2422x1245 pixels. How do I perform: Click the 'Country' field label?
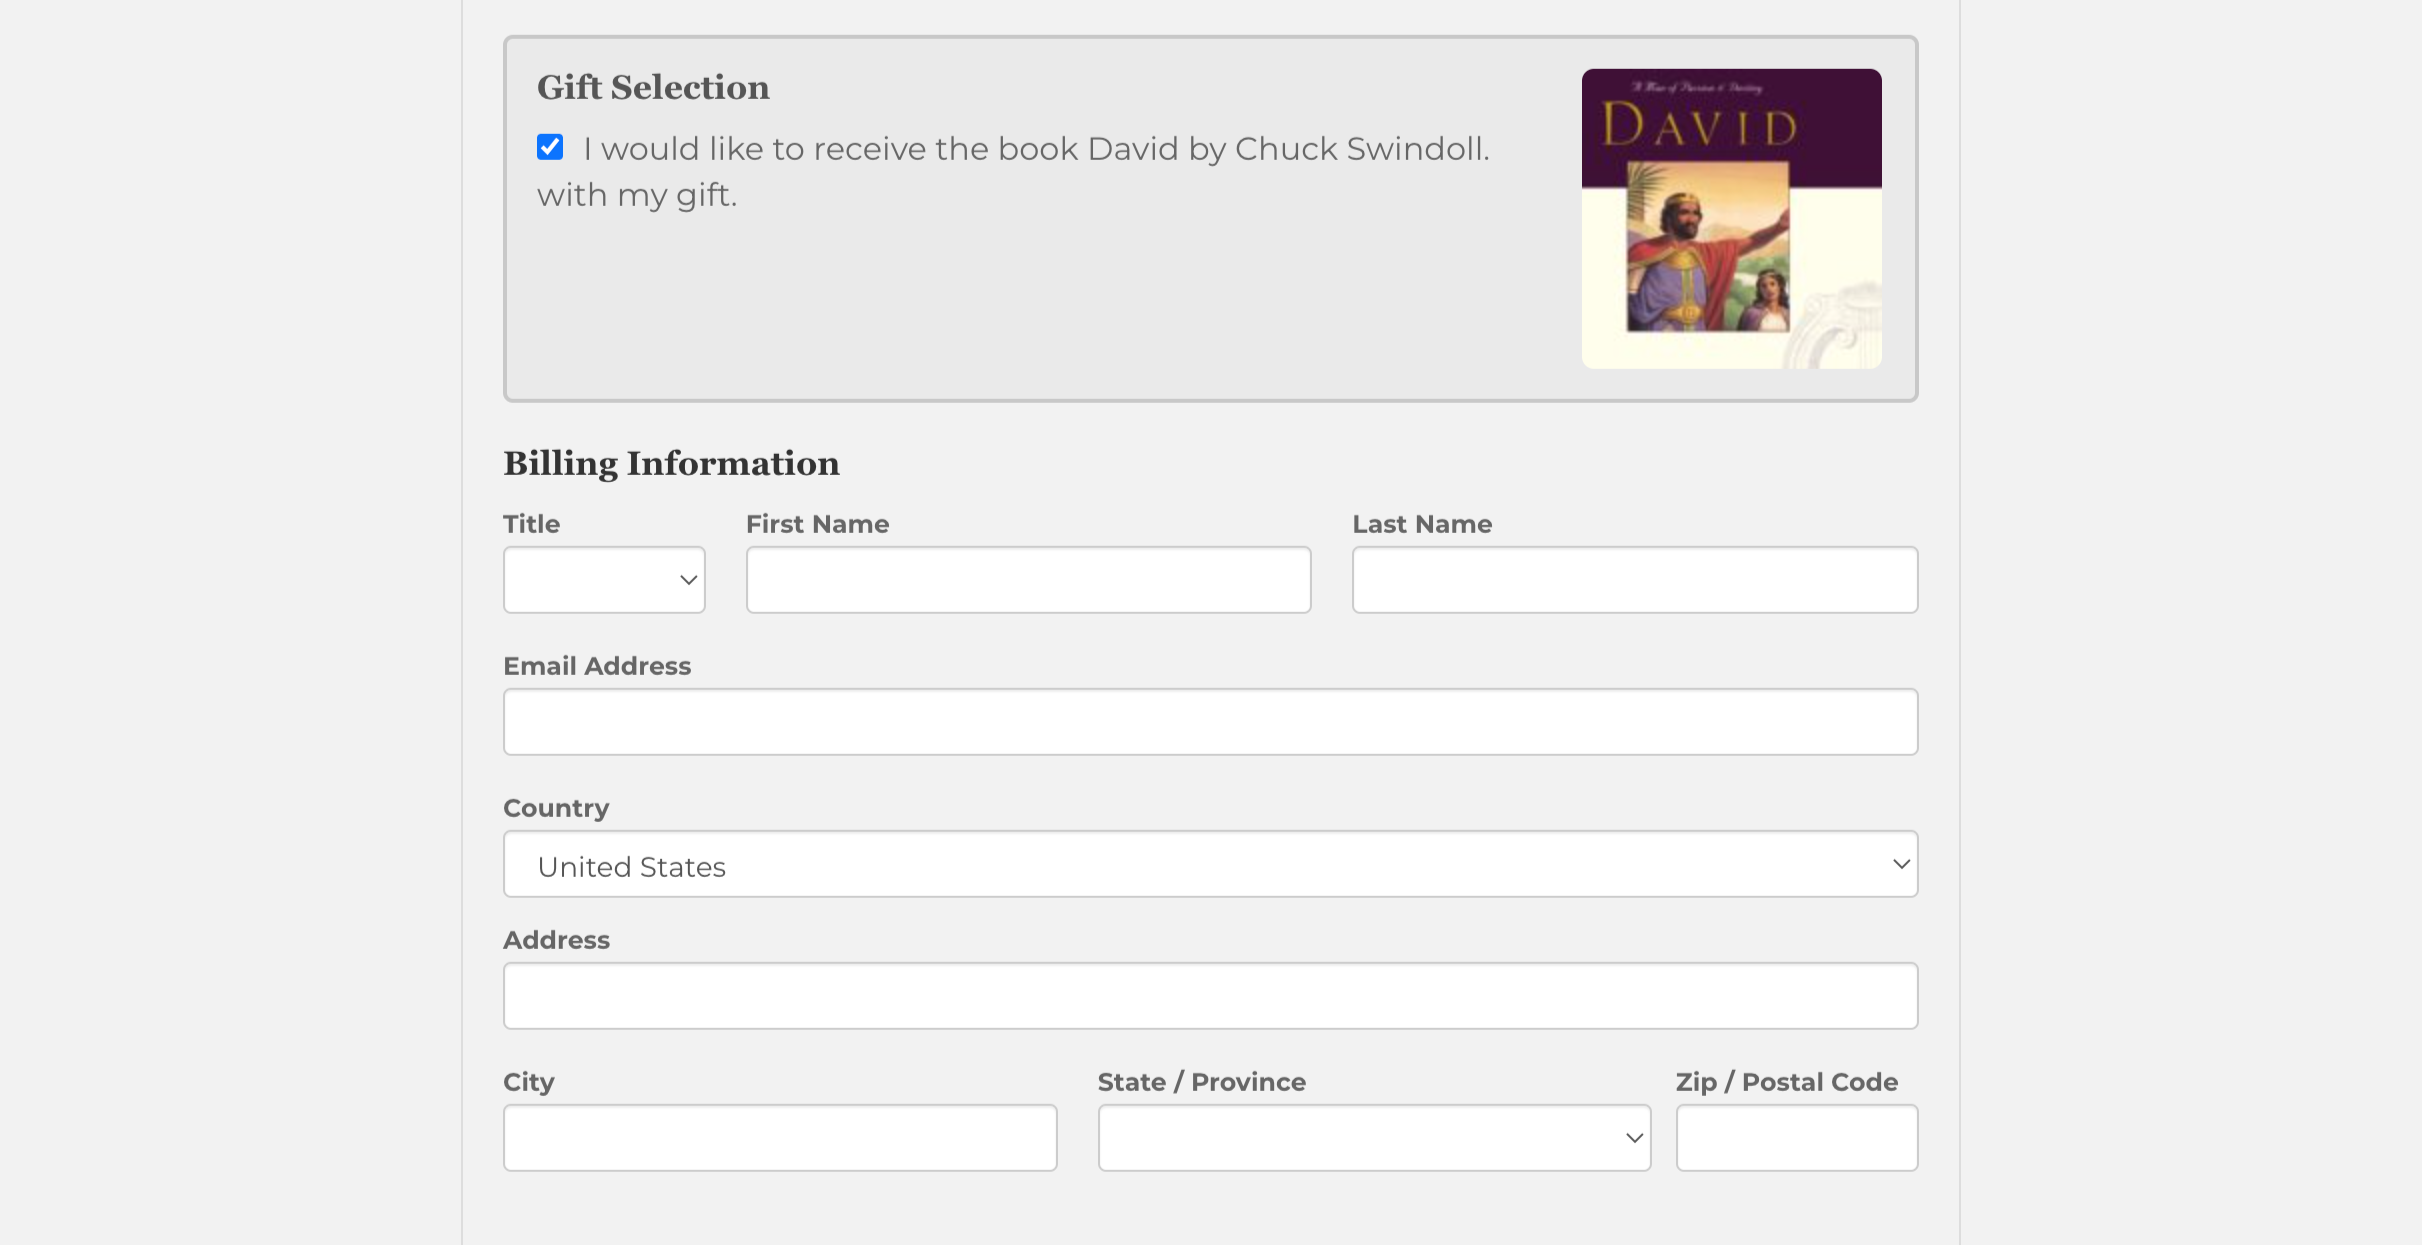coord(556,808)
